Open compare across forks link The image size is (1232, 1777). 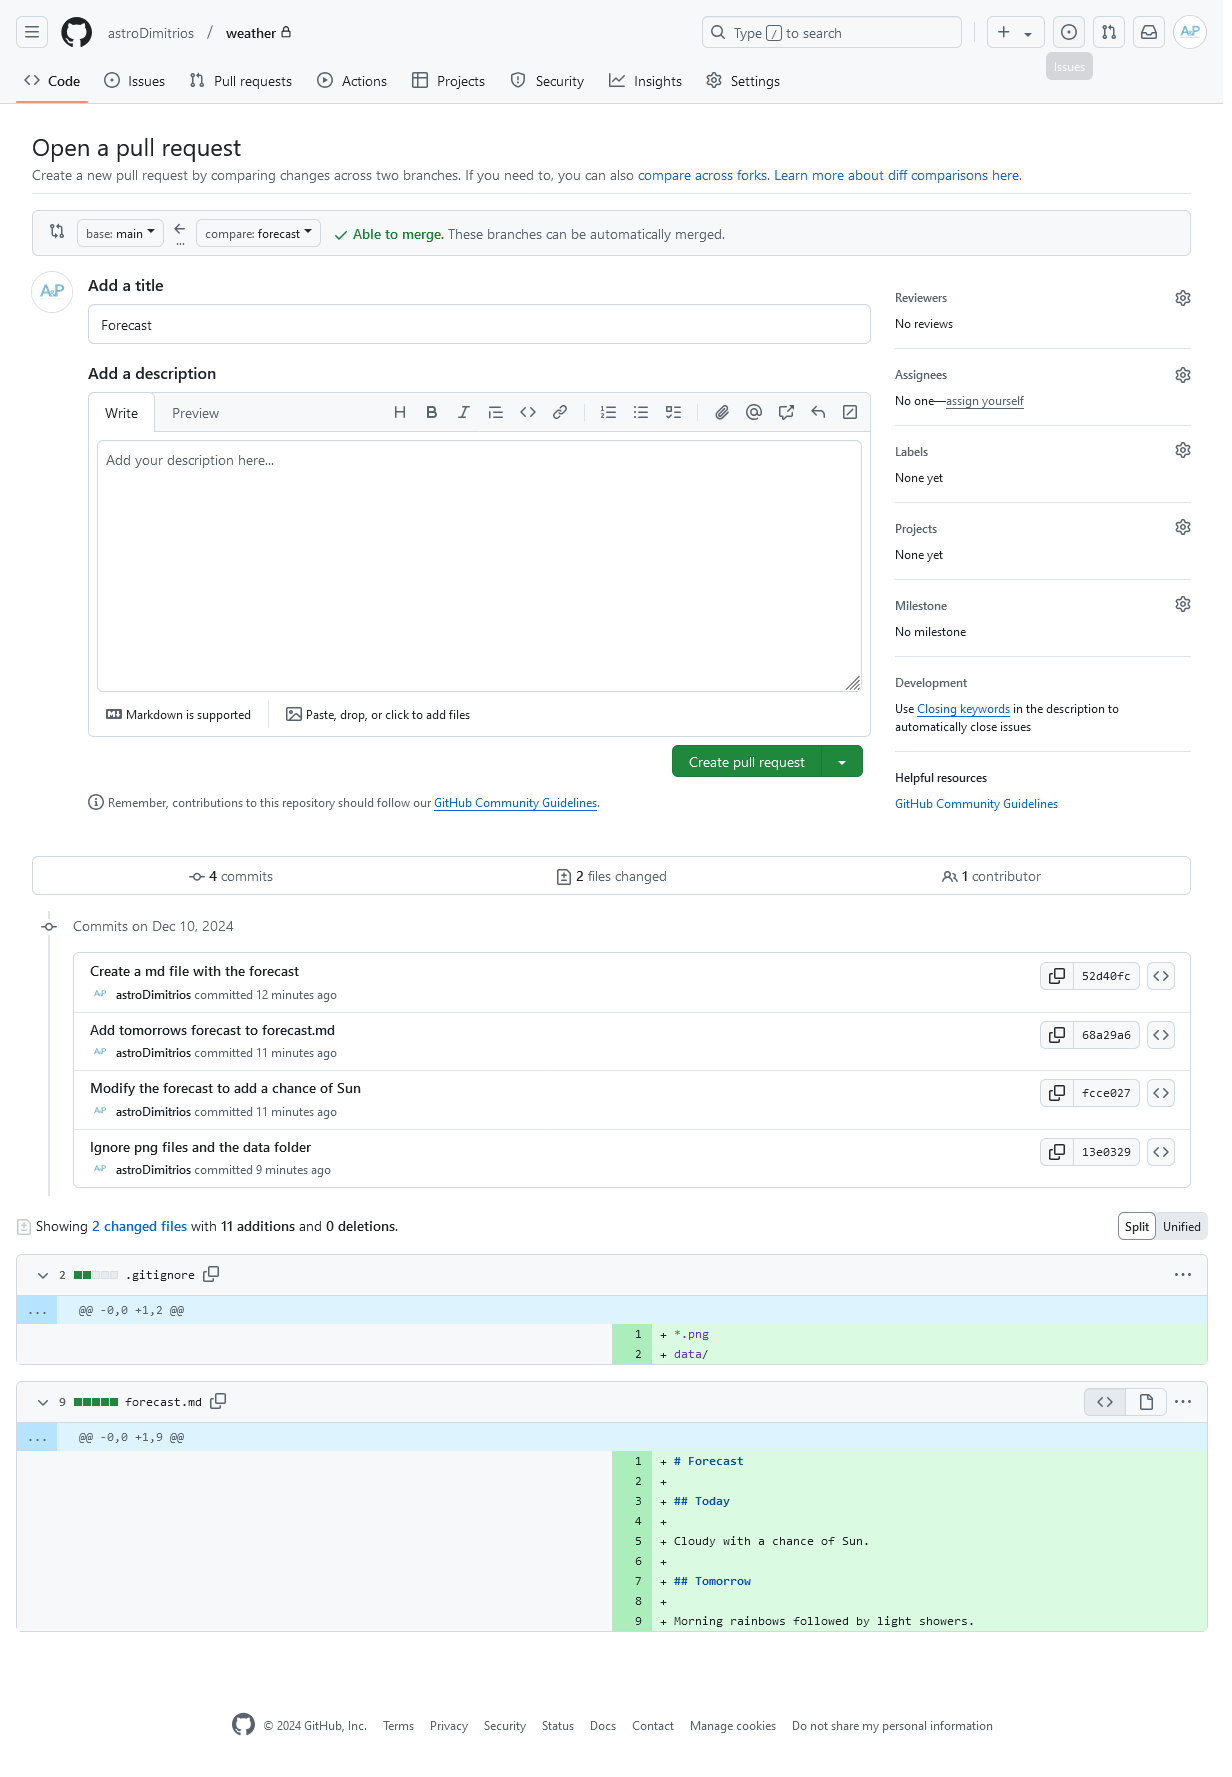click(x=702, y=175)
